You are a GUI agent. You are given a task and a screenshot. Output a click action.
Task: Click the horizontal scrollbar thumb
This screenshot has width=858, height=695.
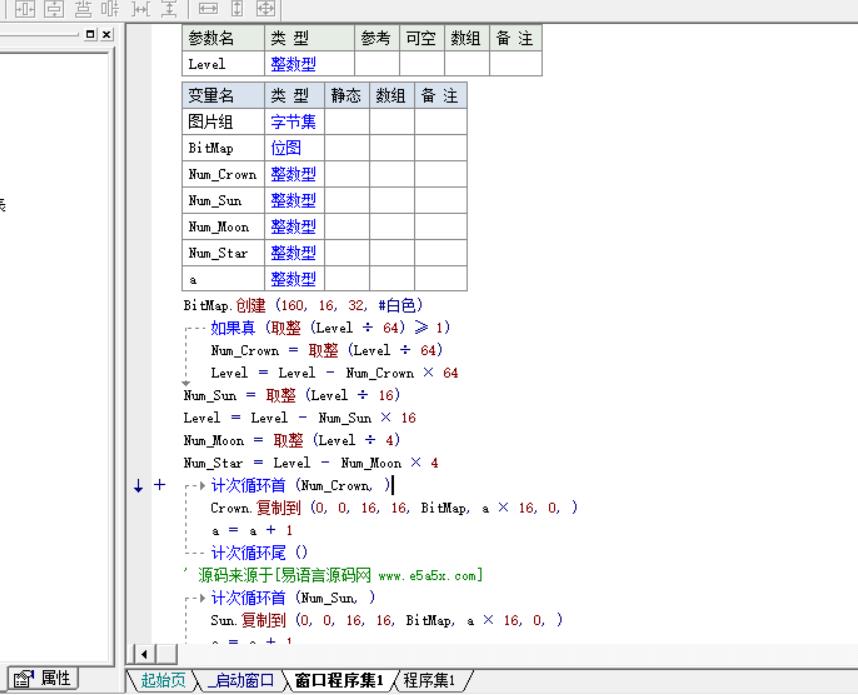coord(166,654)
